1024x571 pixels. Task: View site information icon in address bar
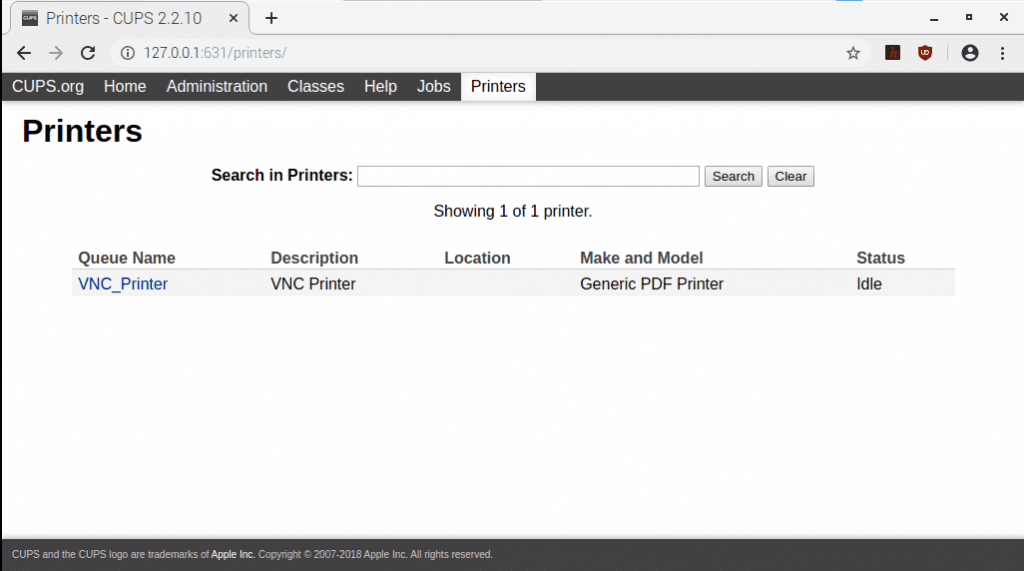pos(127,53)
